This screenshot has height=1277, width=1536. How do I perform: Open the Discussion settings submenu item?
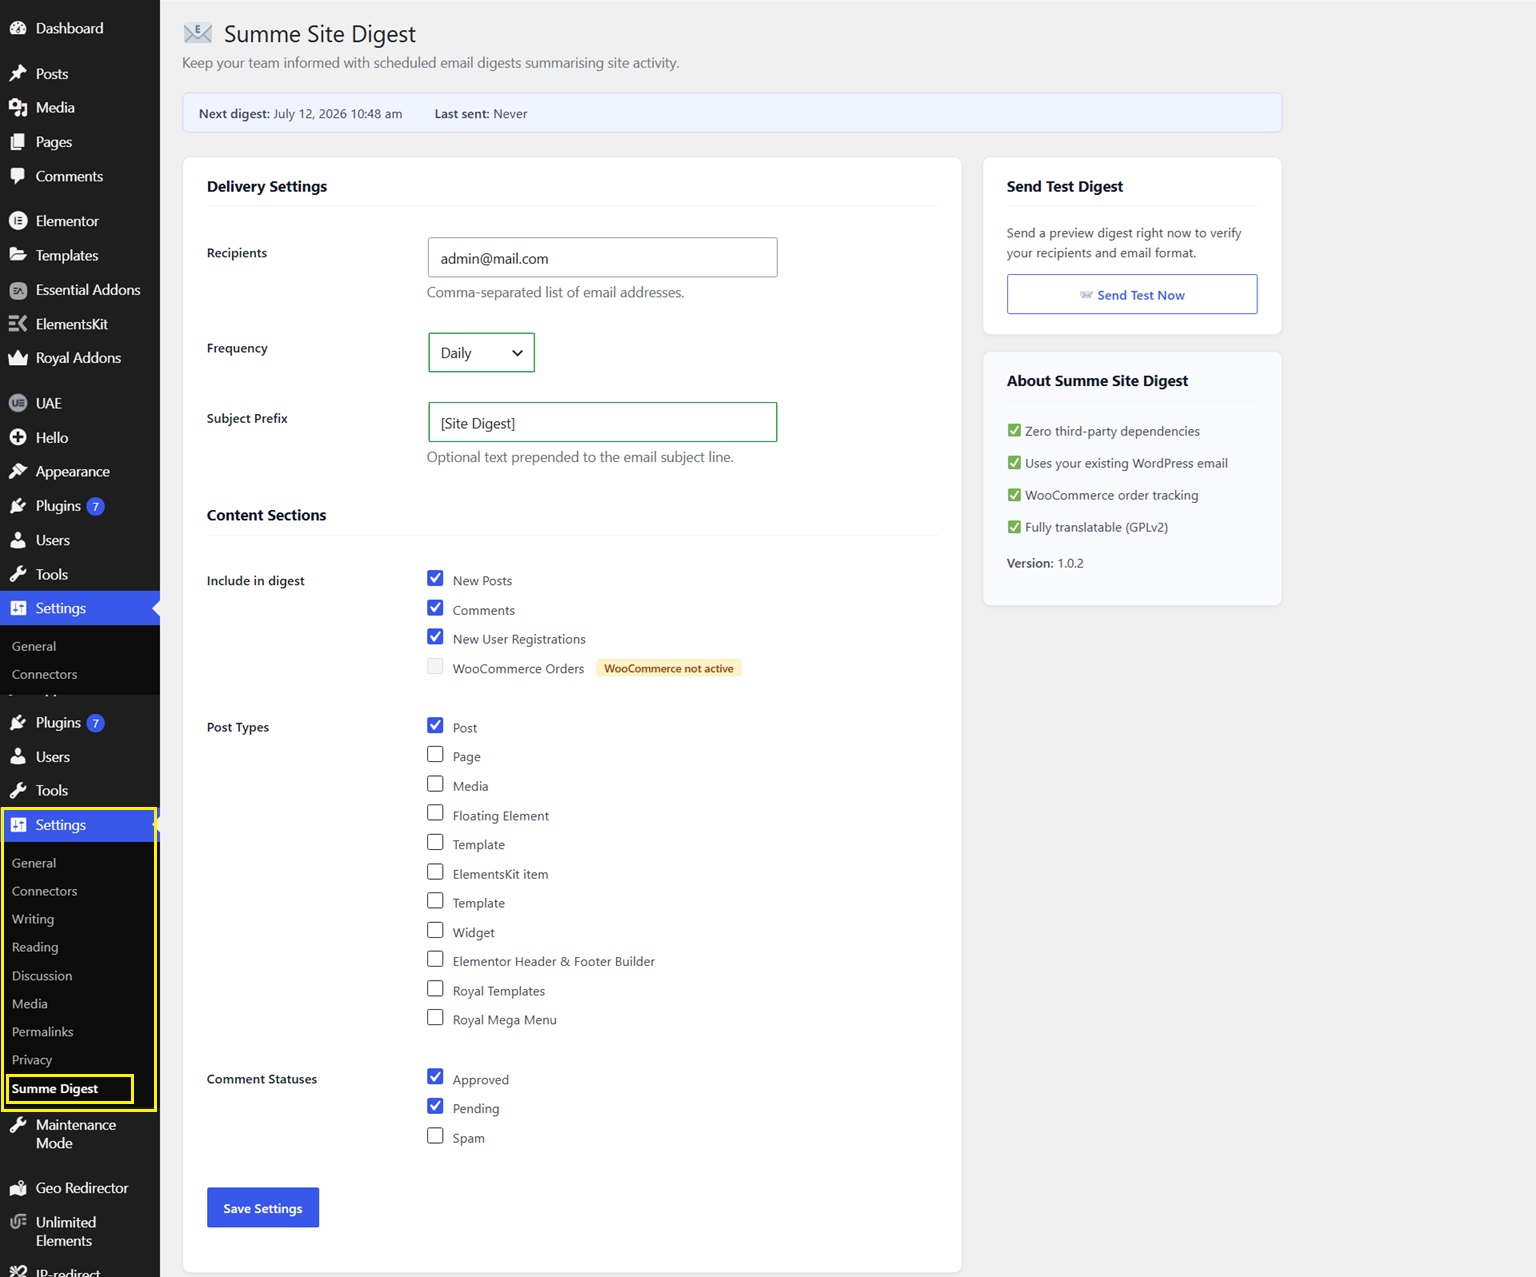coord(42,976)
